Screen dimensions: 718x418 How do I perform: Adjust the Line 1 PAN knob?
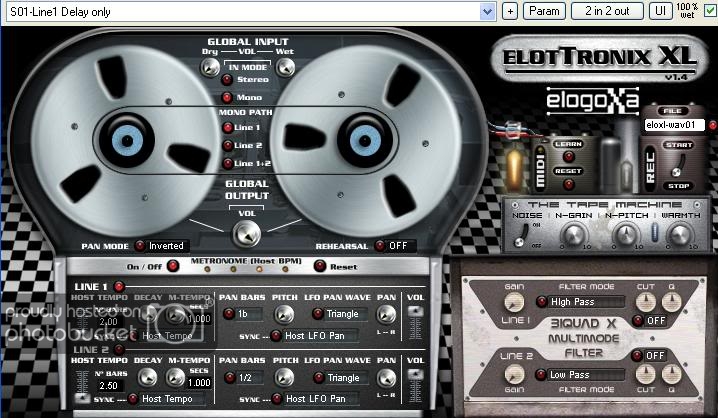[386, 315]
